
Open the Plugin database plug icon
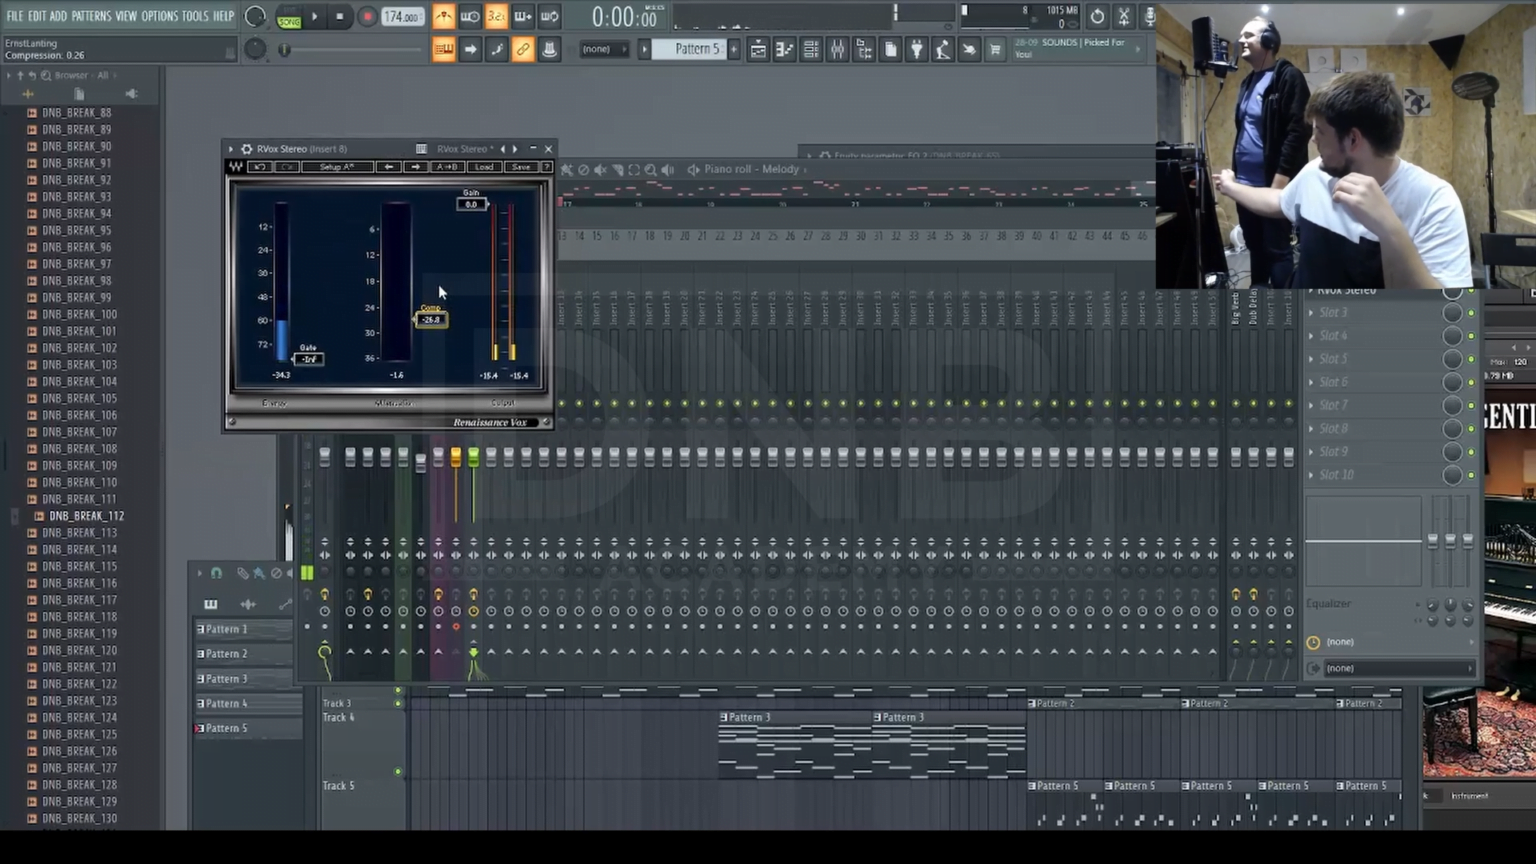[x=917, y=50]
